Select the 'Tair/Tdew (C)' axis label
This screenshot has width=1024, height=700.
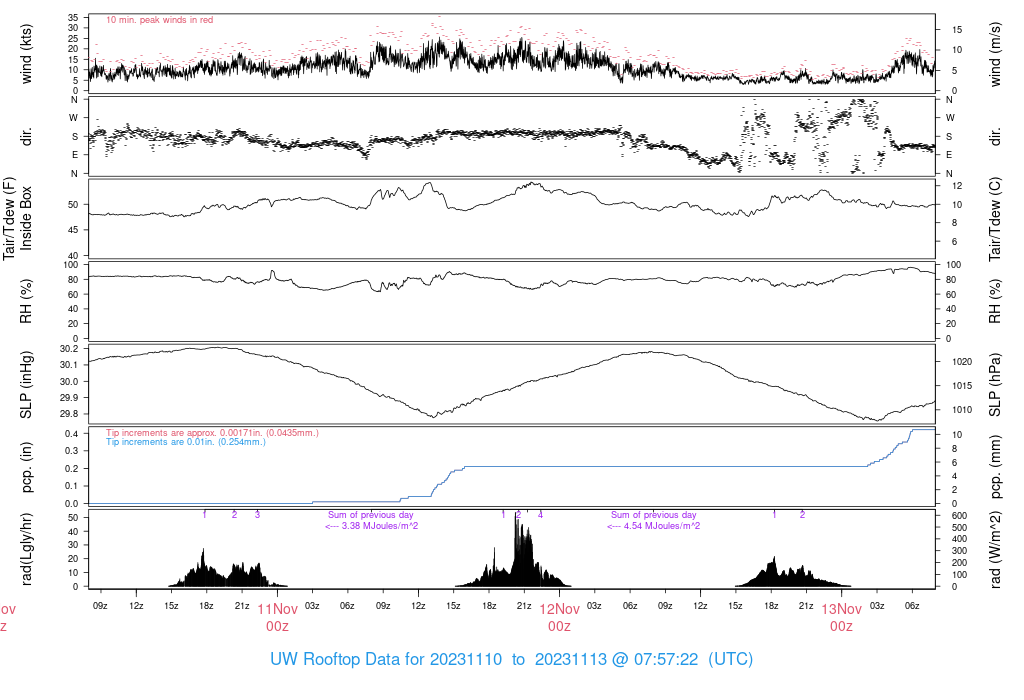(995, 219)
